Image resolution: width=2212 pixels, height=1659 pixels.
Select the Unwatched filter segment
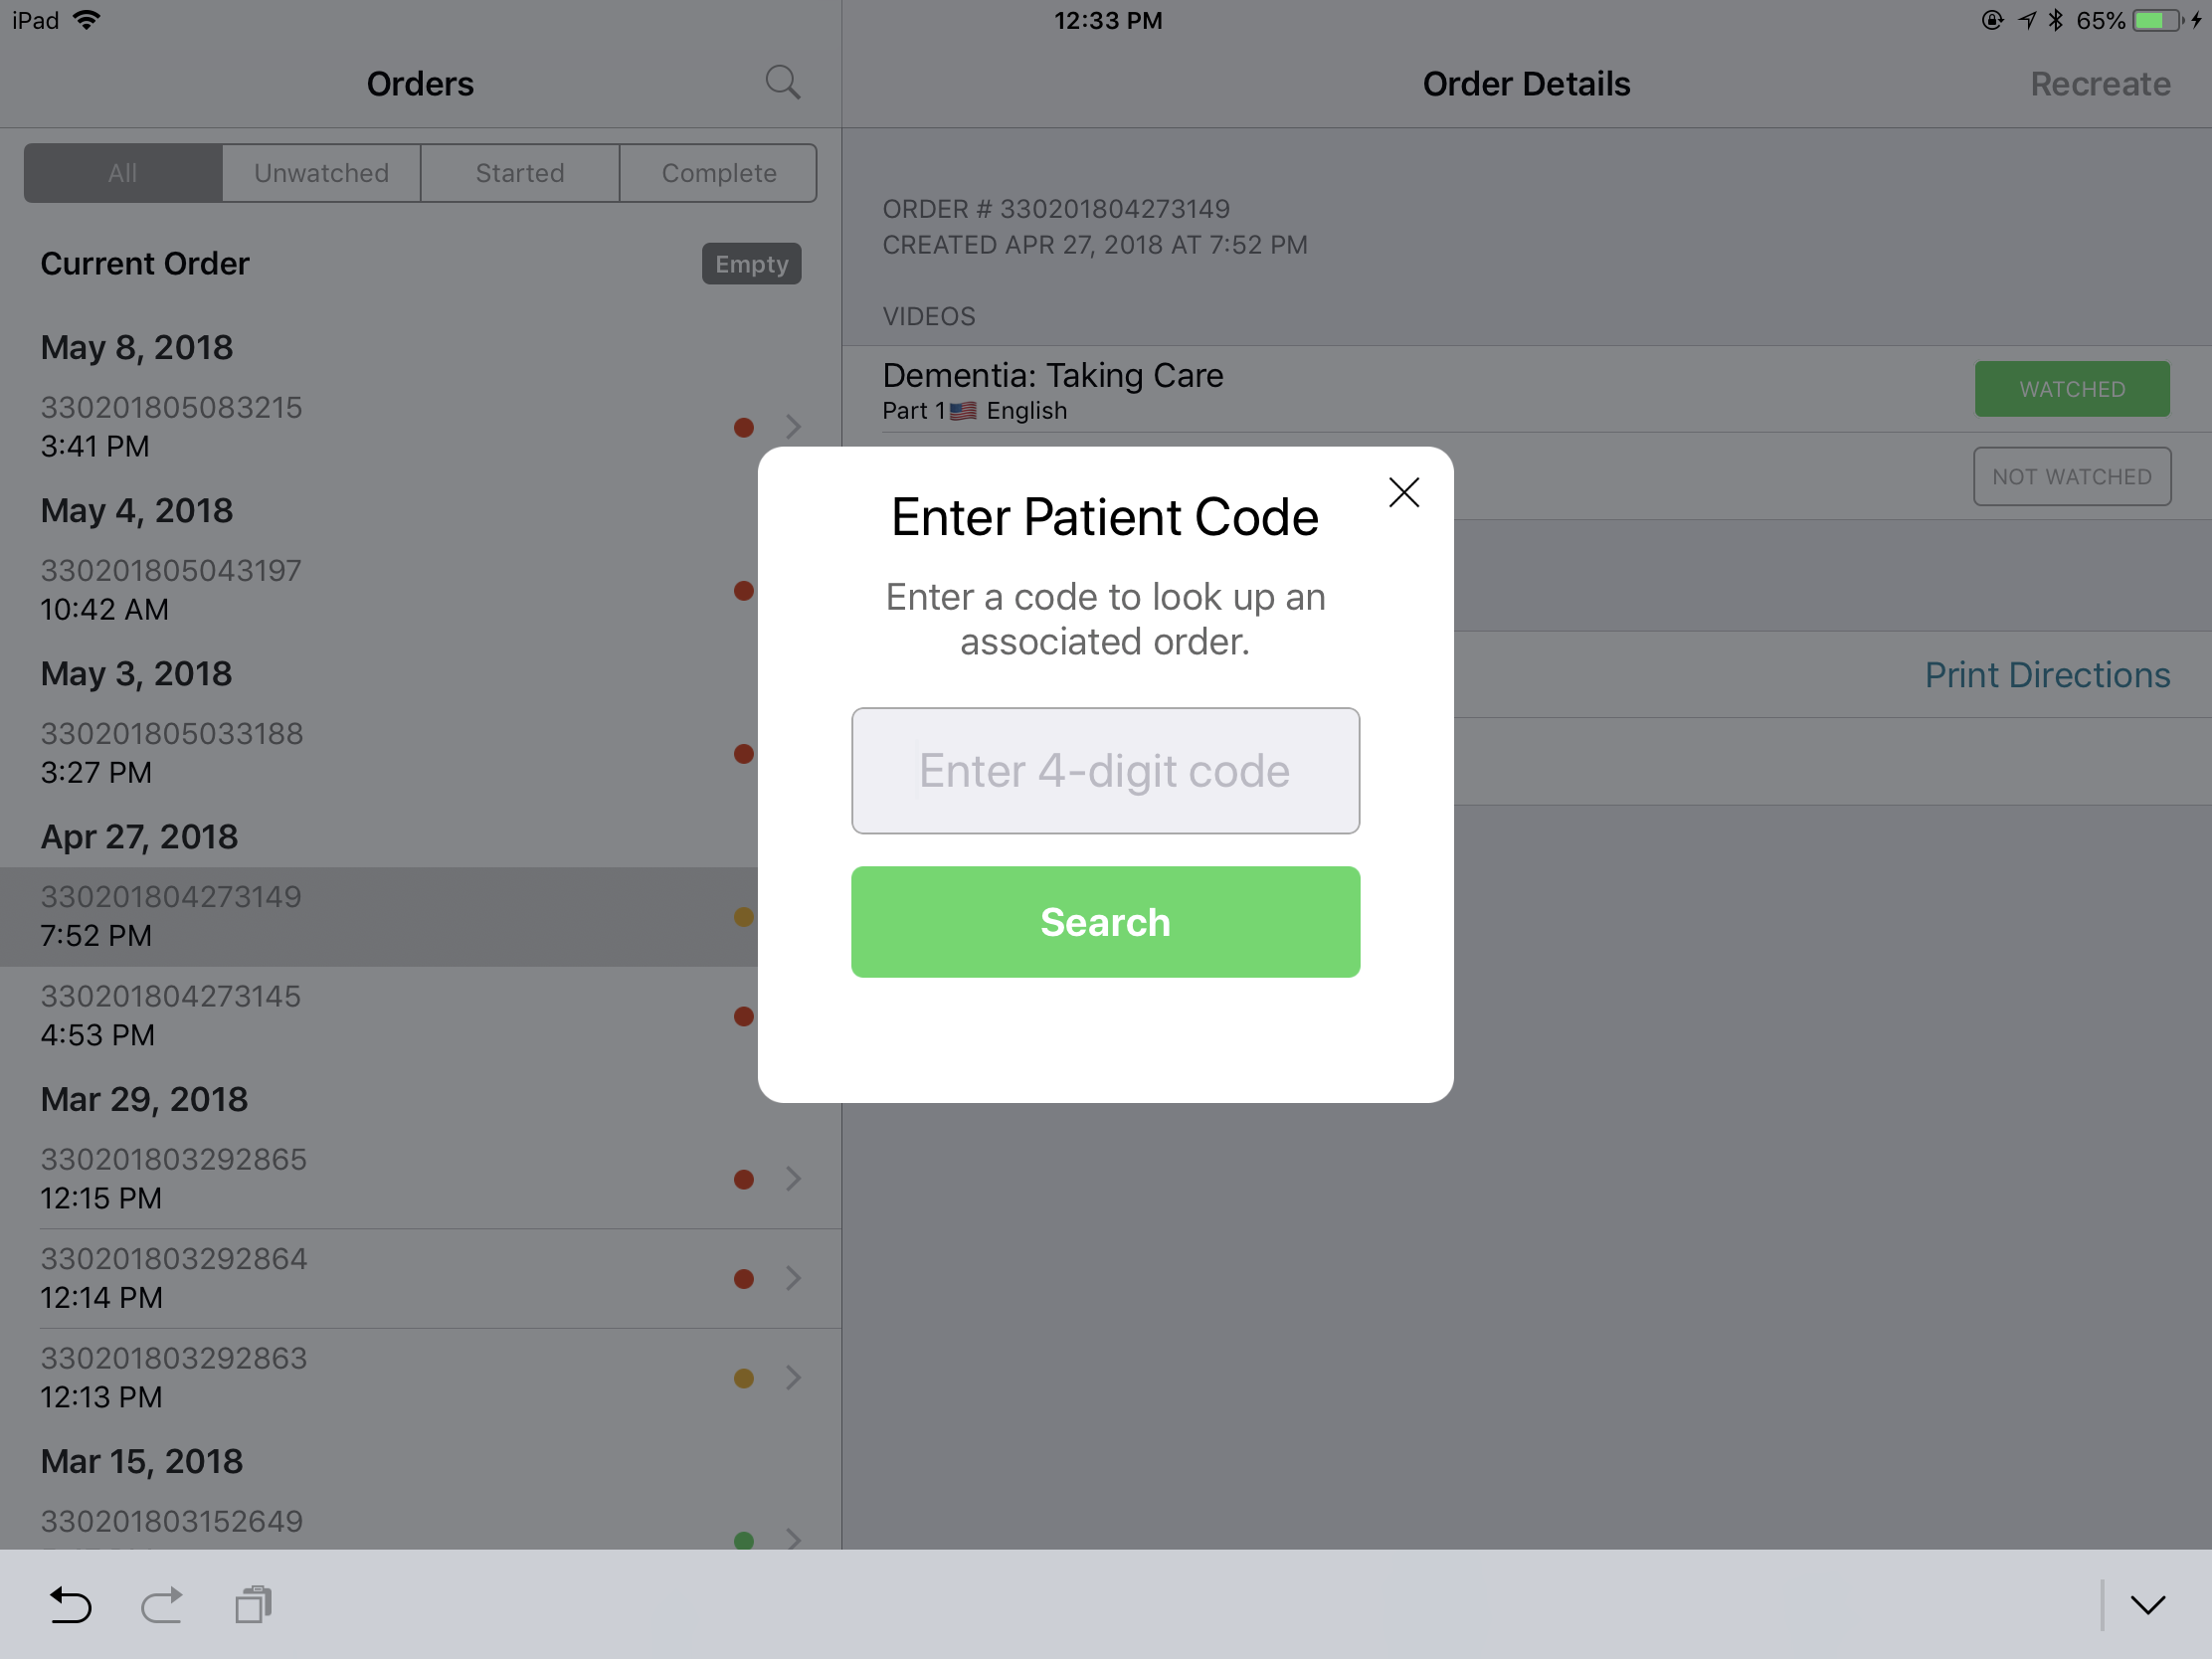[321, 173]
